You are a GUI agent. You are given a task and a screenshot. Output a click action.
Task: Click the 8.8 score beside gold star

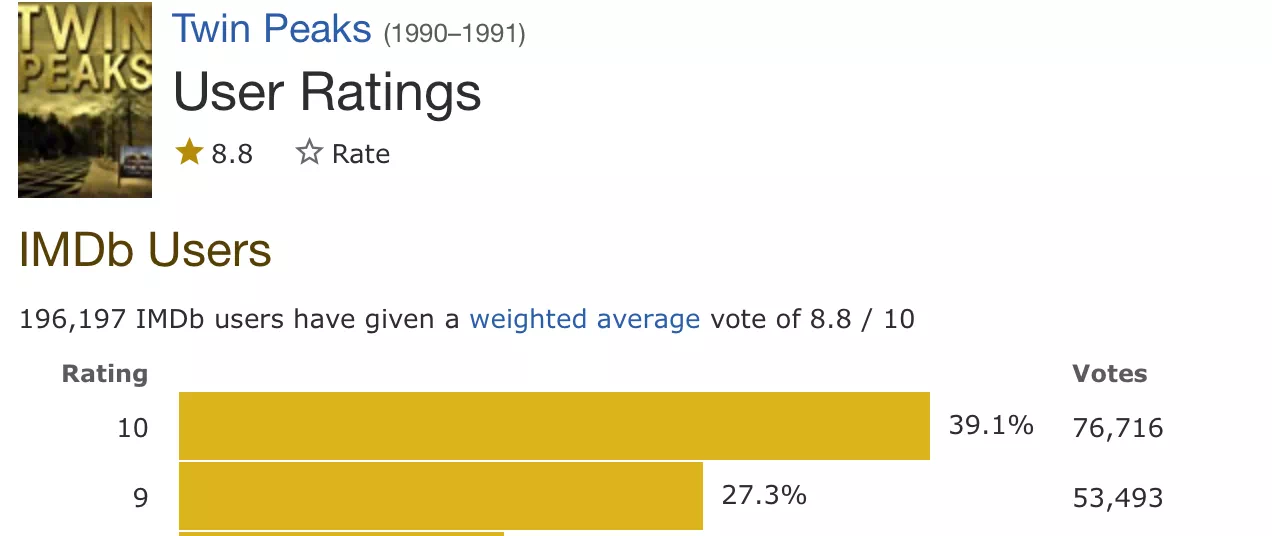[x=232, y=154]
